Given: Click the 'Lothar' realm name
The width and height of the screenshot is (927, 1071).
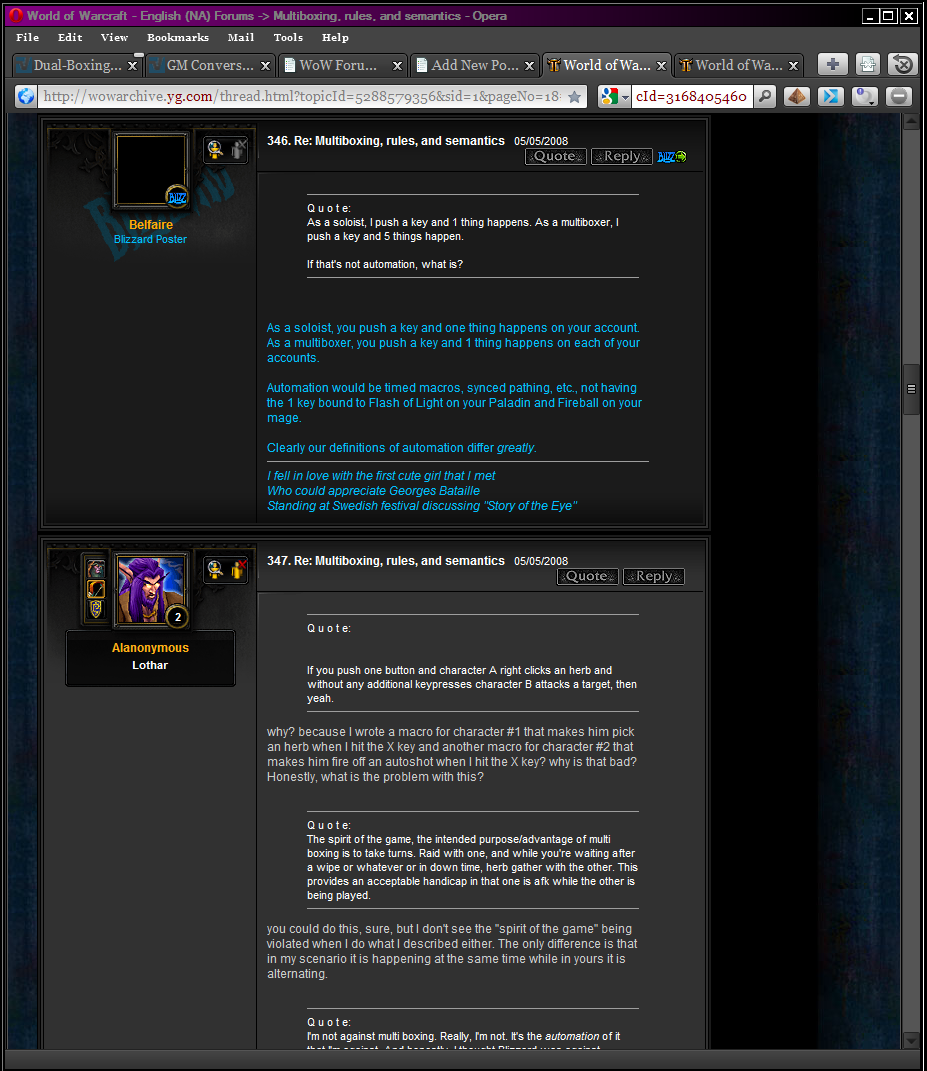Looking at the screenshot, I should tap(150, 665).
